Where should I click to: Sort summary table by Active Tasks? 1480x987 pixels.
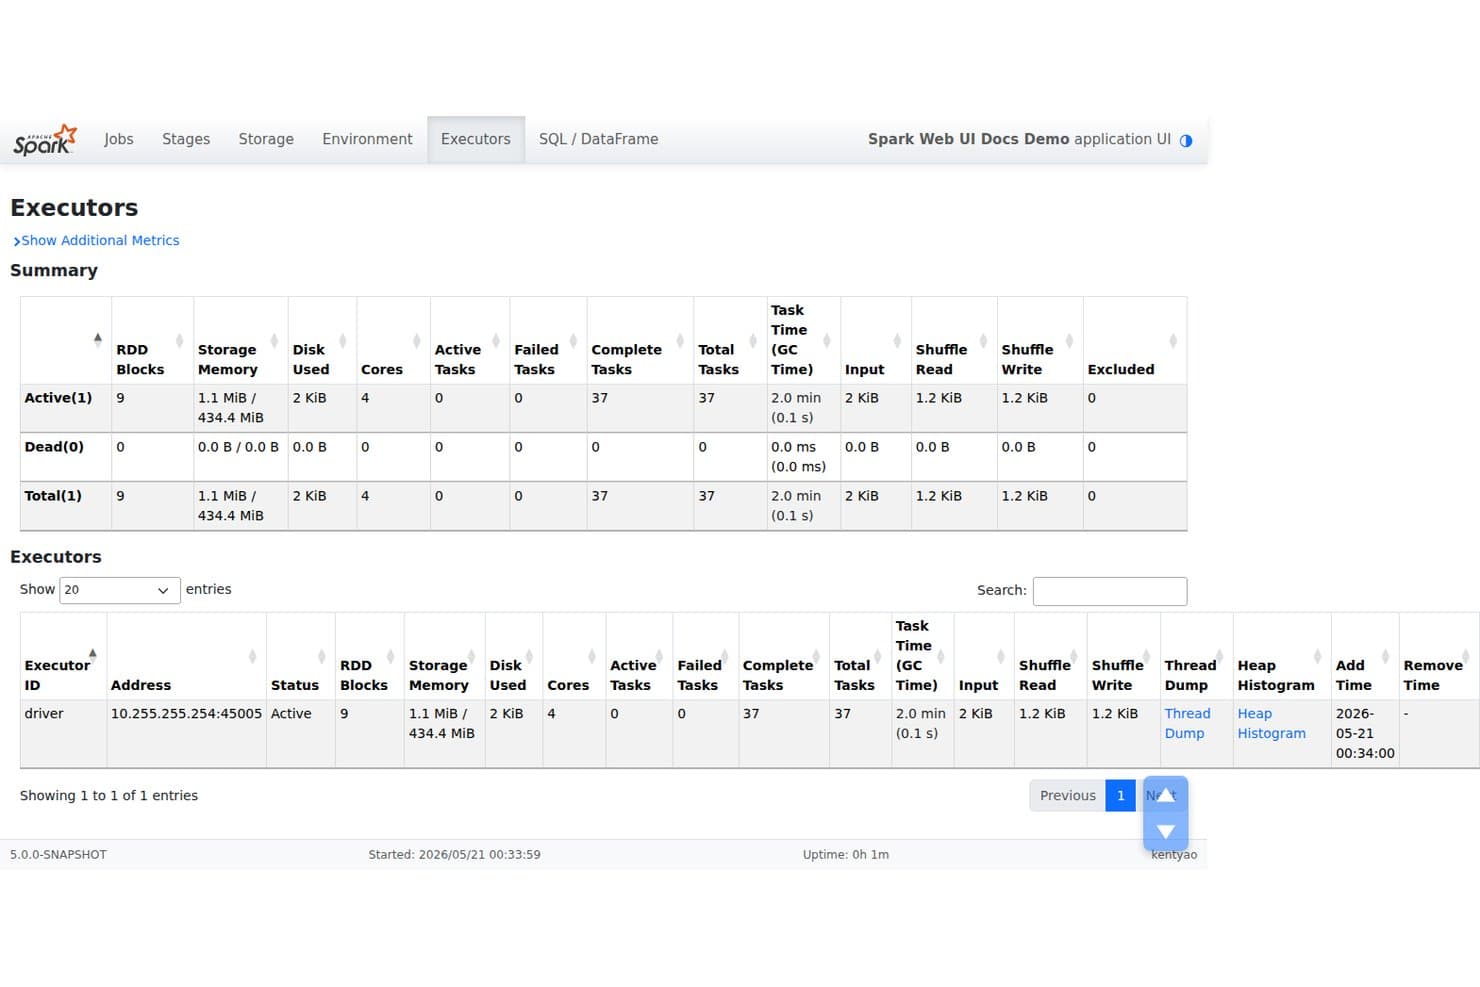click(470, 340)
